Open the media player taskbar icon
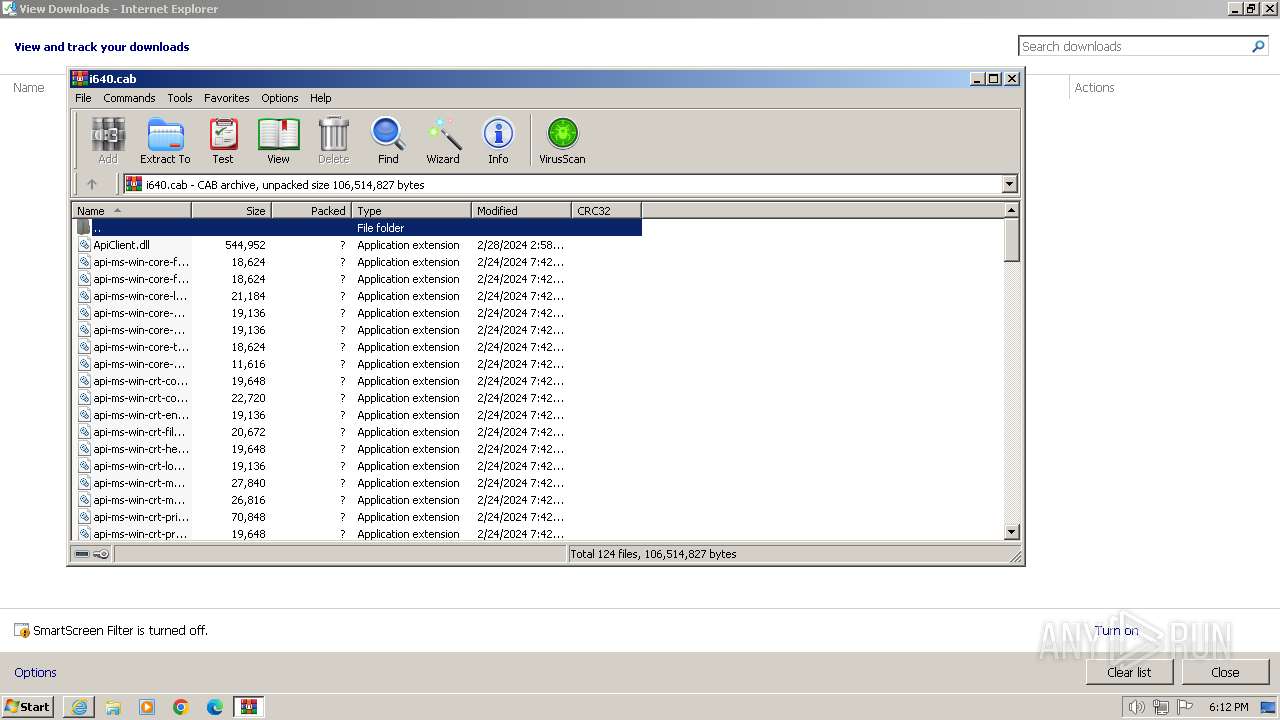Screen dimensions: 1280x720 [147, 707]
